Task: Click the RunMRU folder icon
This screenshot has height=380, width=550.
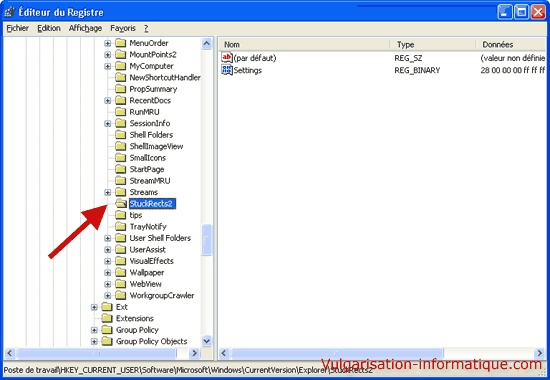Action: [x=121, y=112]
